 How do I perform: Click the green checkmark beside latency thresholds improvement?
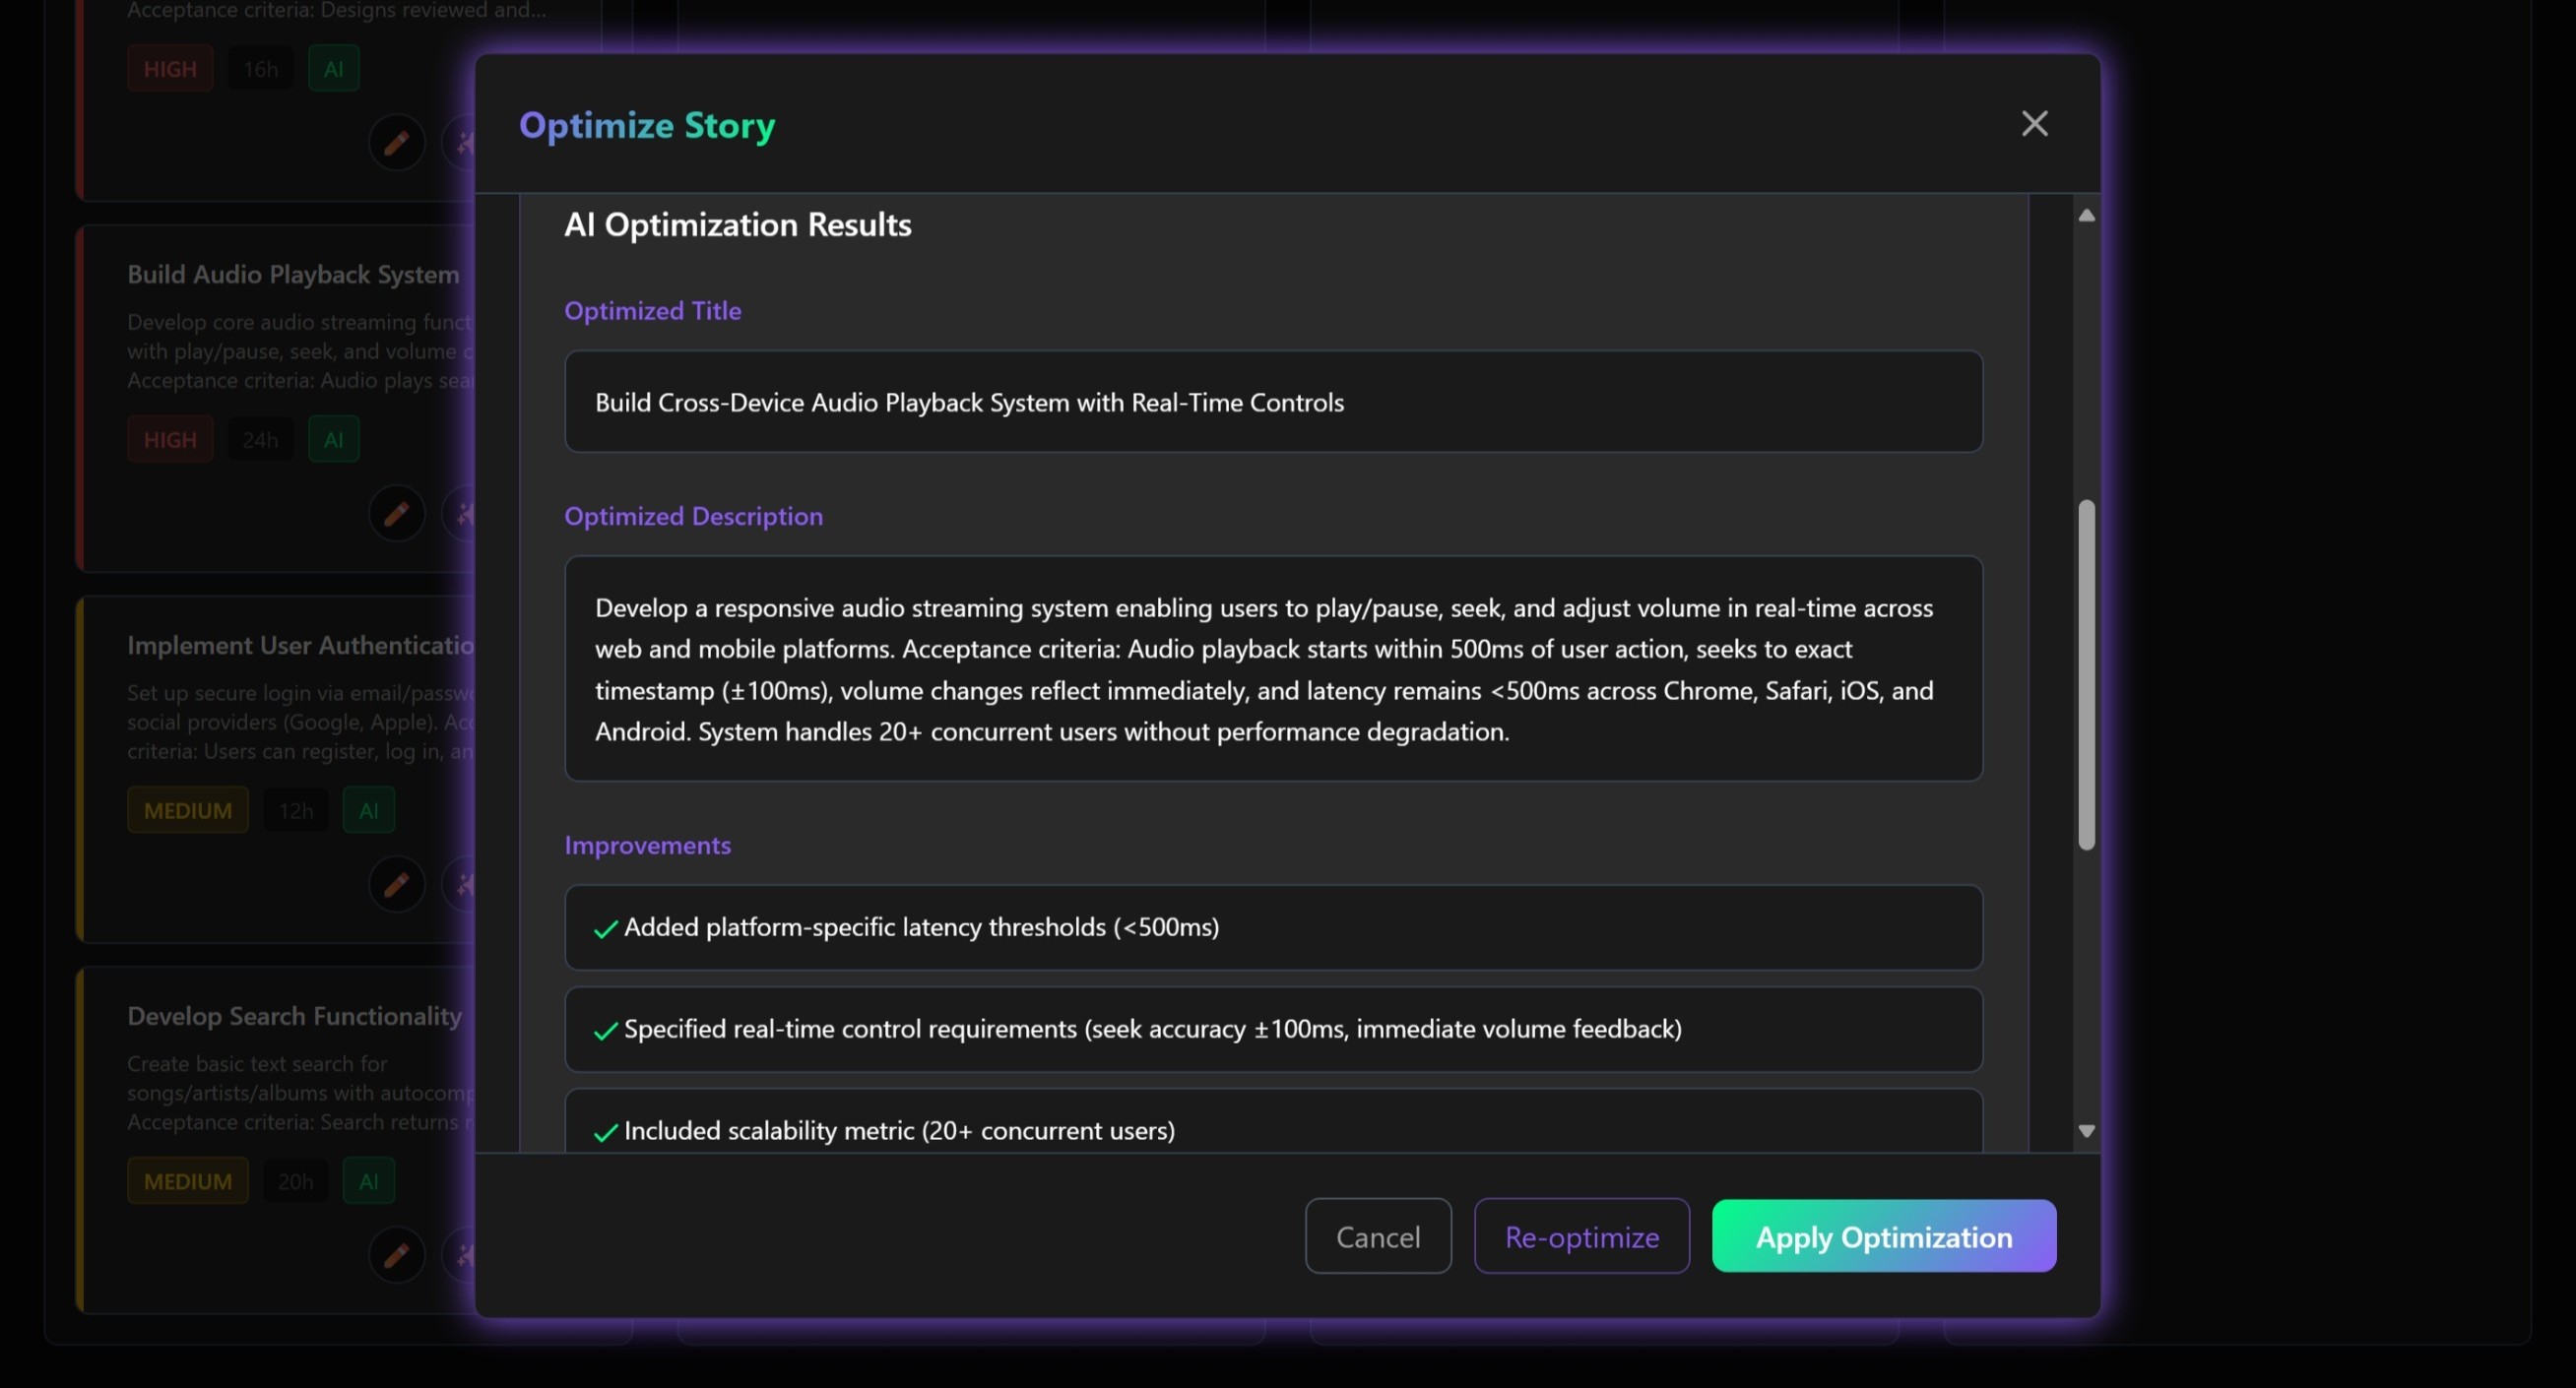point(605,929)
